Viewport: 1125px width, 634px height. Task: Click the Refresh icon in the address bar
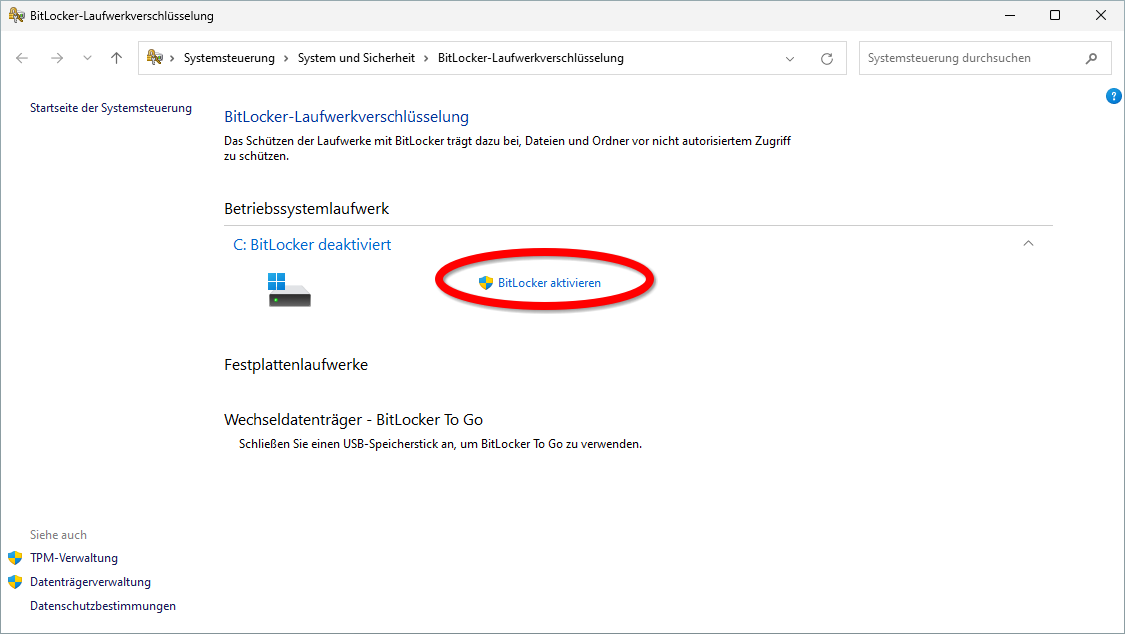coord(827,58)
